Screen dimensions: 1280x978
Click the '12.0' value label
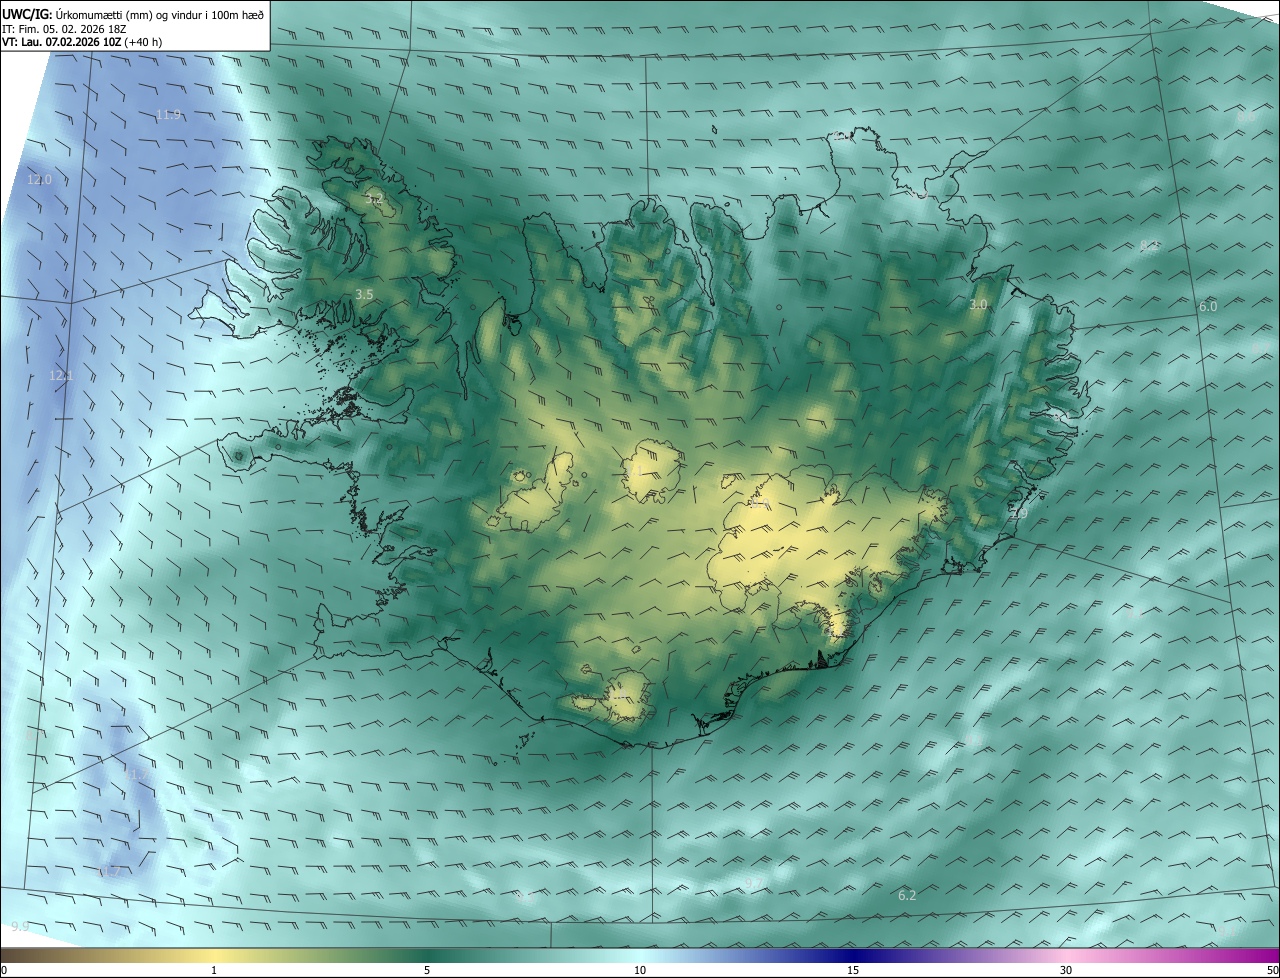39,180
